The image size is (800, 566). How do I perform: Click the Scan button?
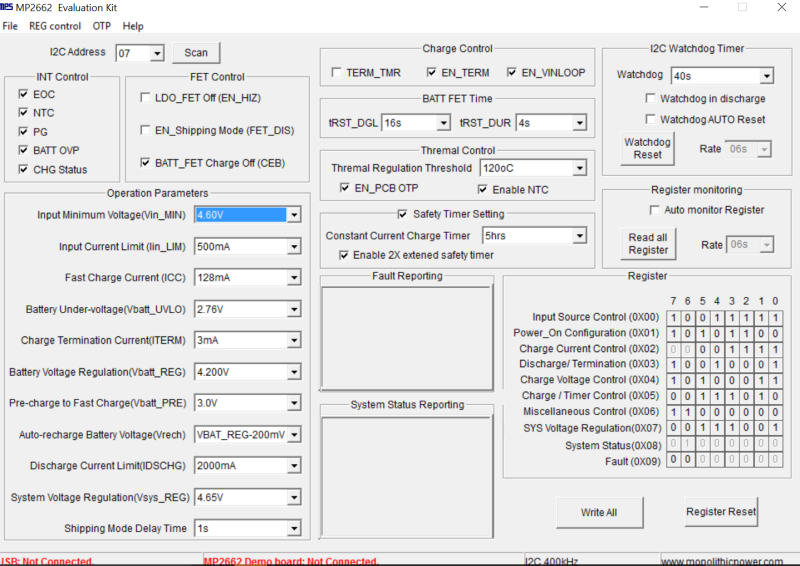coord(196,53)
